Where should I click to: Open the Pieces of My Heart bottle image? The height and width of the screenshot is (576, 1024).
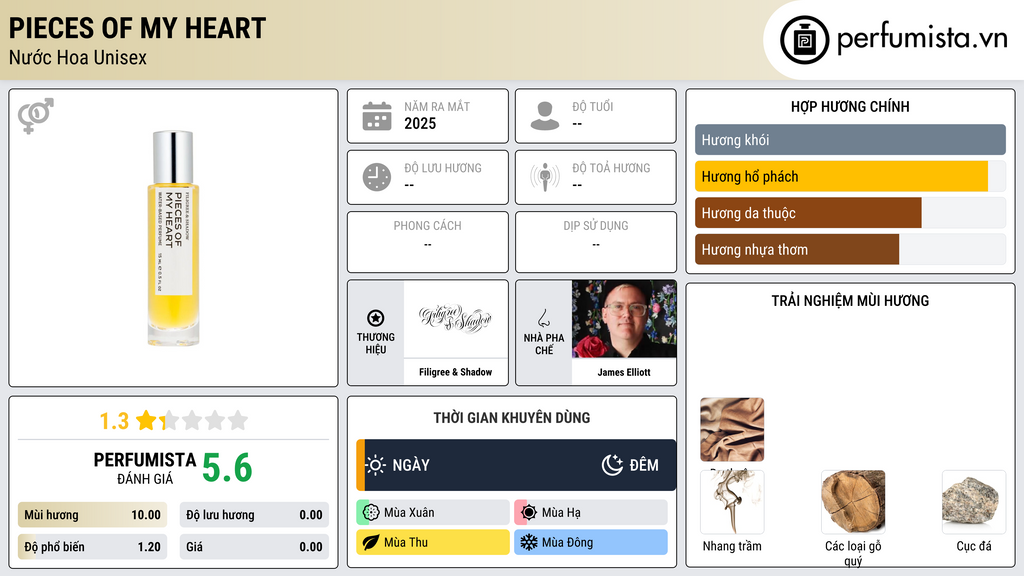click(x=173, y=238)
